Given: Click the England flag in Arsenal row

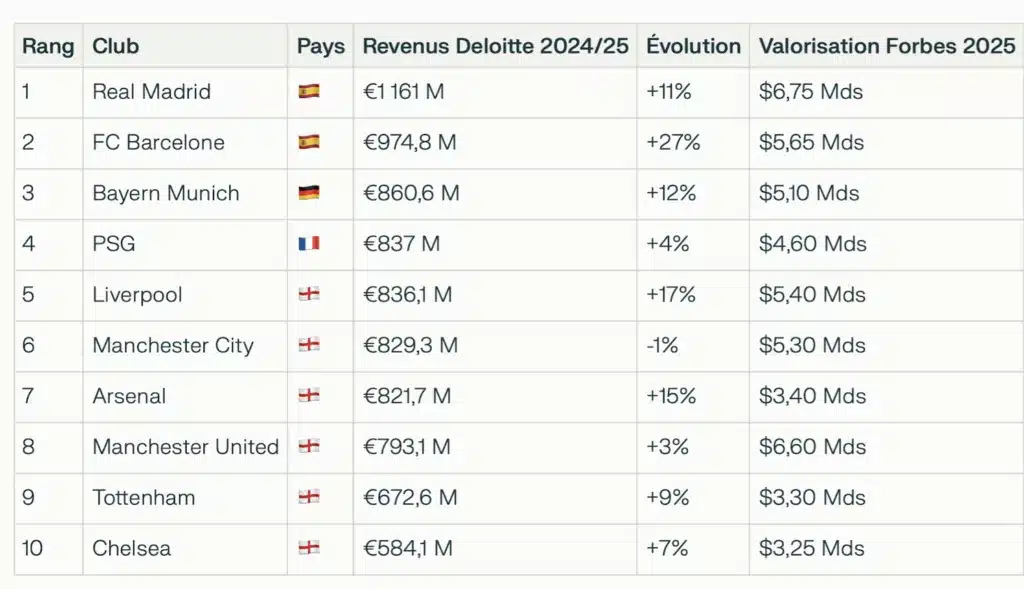Looking at the screenshot, I should coord(308,396).
